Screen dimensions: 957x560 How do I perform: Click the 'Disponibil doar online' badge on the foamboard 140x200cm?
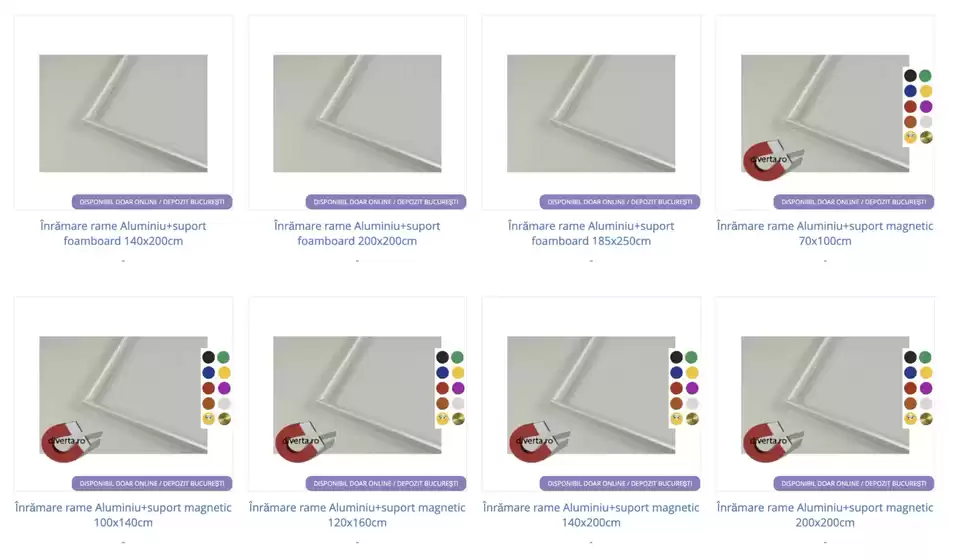click(x=152, y=202)
